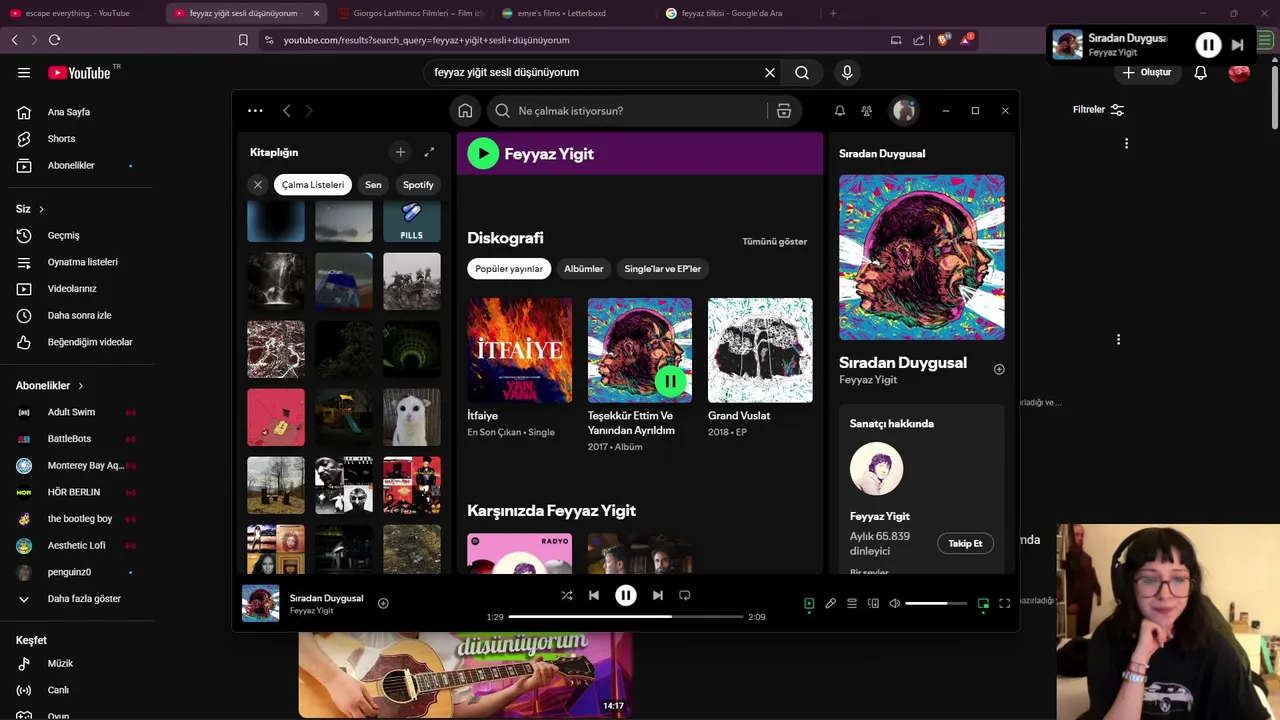Open the İtfaiye single cover

click(520, 350)
